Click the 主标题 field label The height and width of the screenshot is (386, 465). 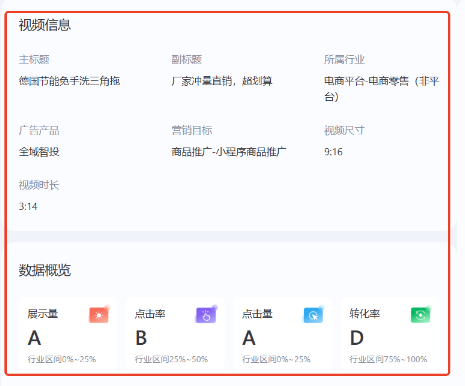(x=34, y=60)
